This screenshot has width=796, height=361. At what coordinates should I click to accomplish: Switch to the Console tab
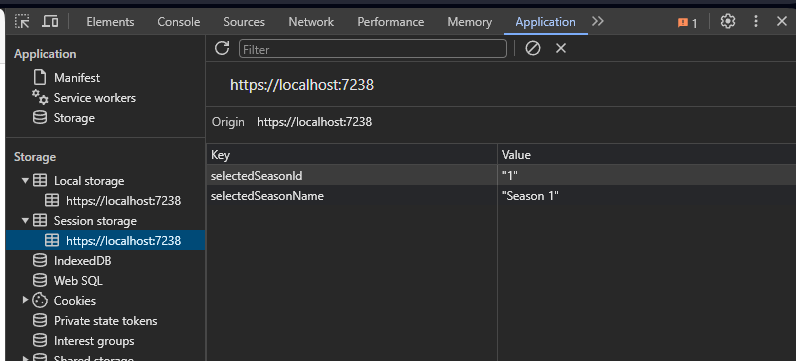pyautogui.click(x=179, y=22)
